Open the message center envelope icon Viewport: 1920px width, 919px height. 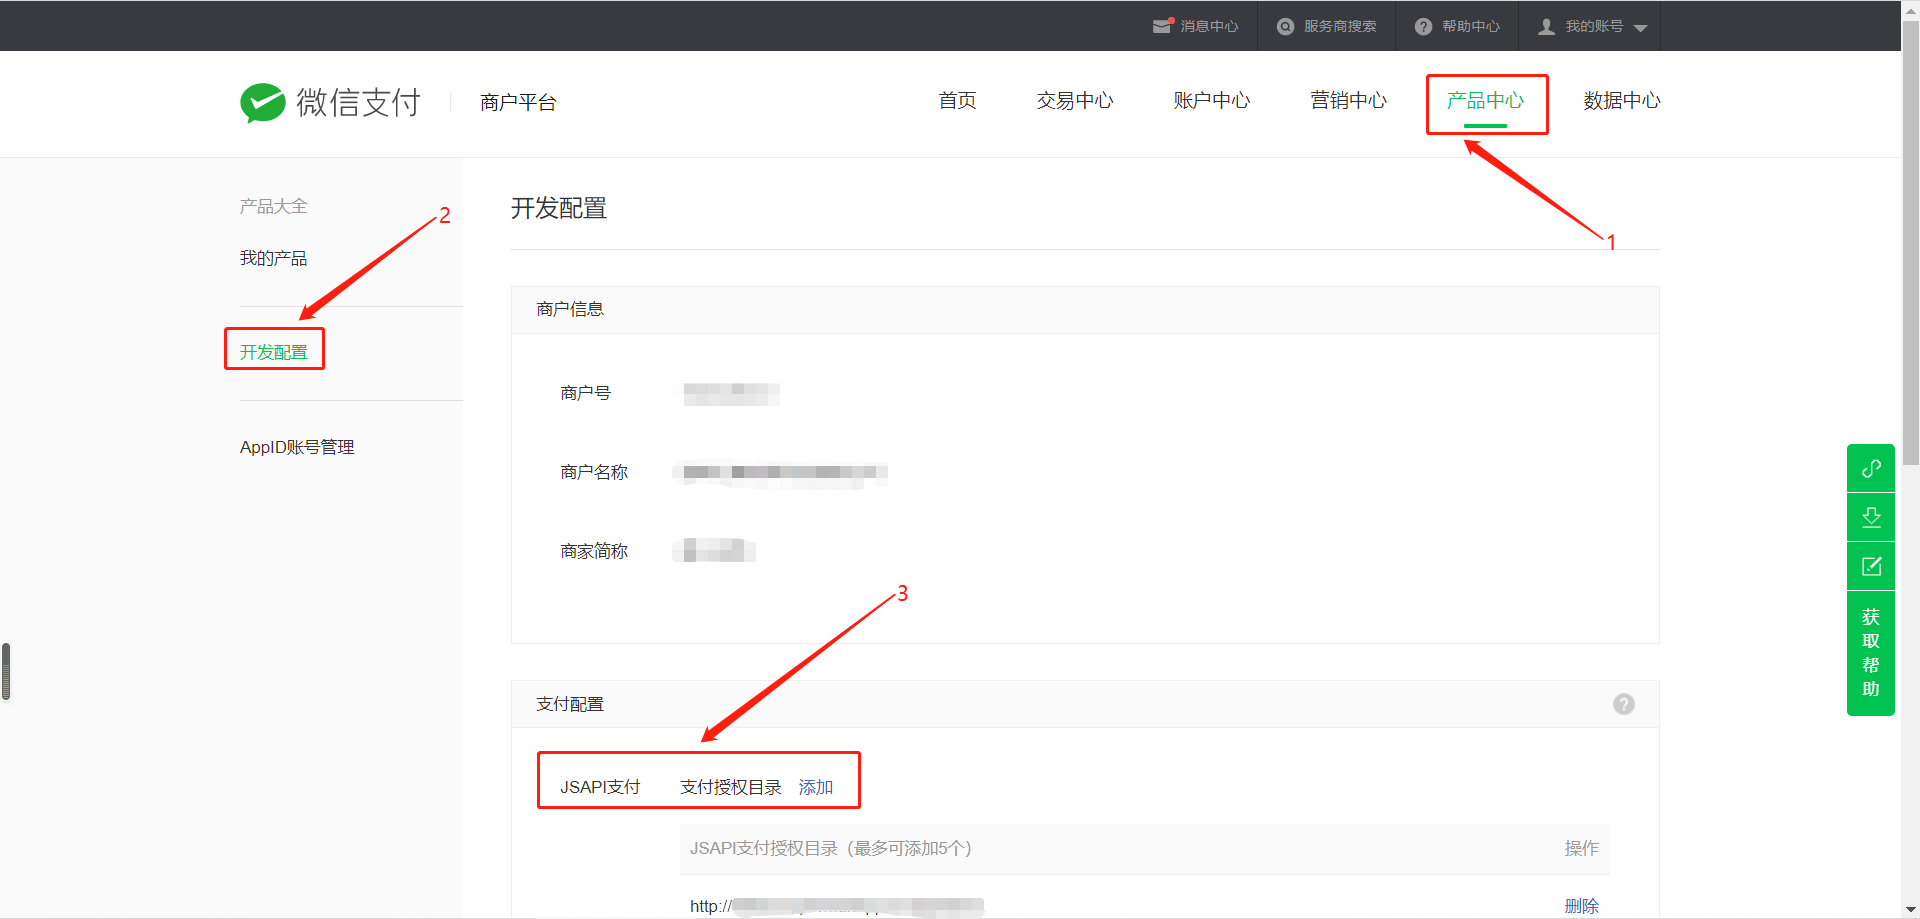coord(1162,26)
